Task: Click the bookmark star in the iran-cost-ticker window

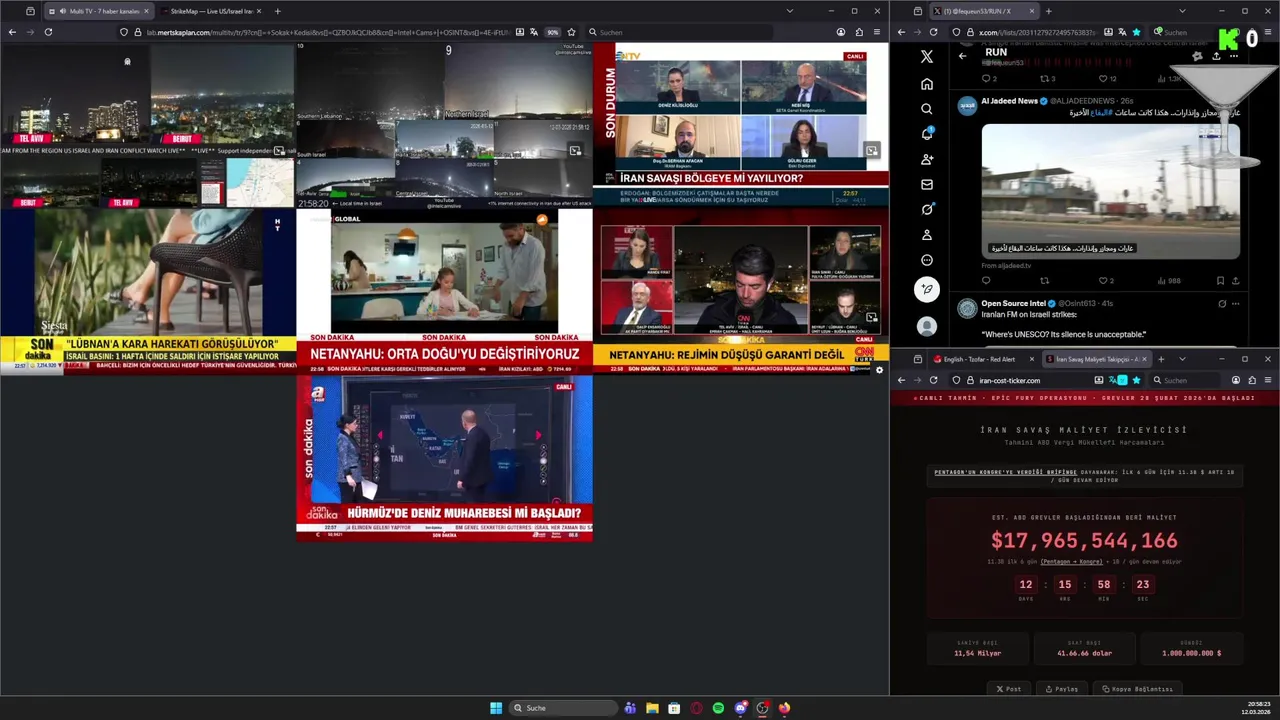Action: click(x=1136, y=380)
